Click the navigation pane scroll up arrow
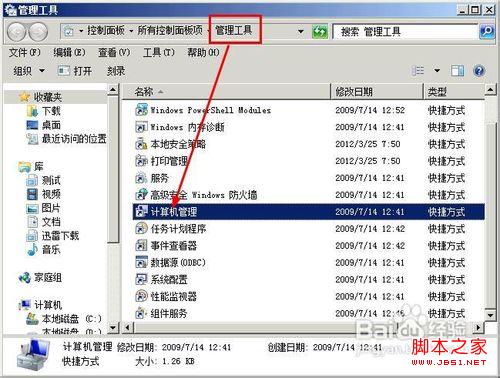 (x=113, y=90)
